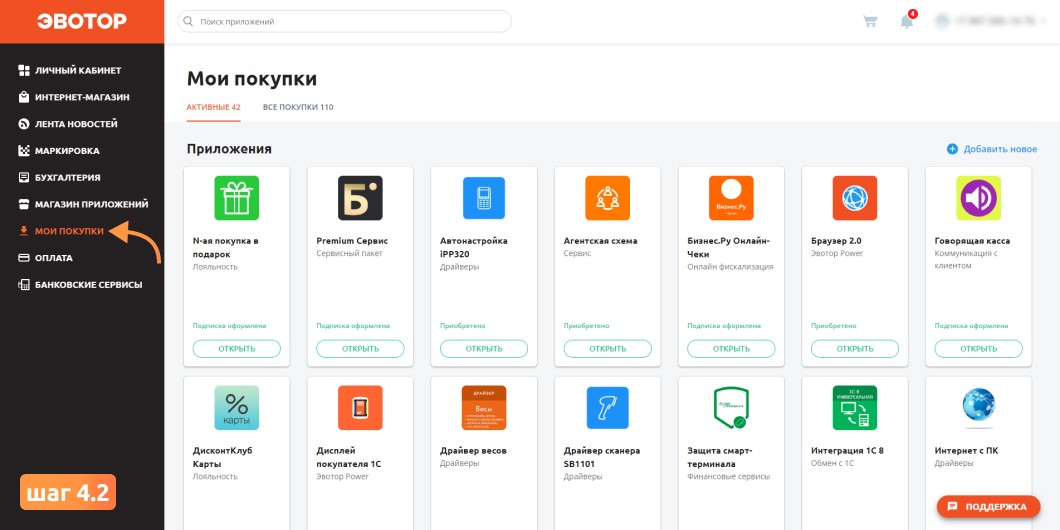Click the Интернет с ПК title

966,451
